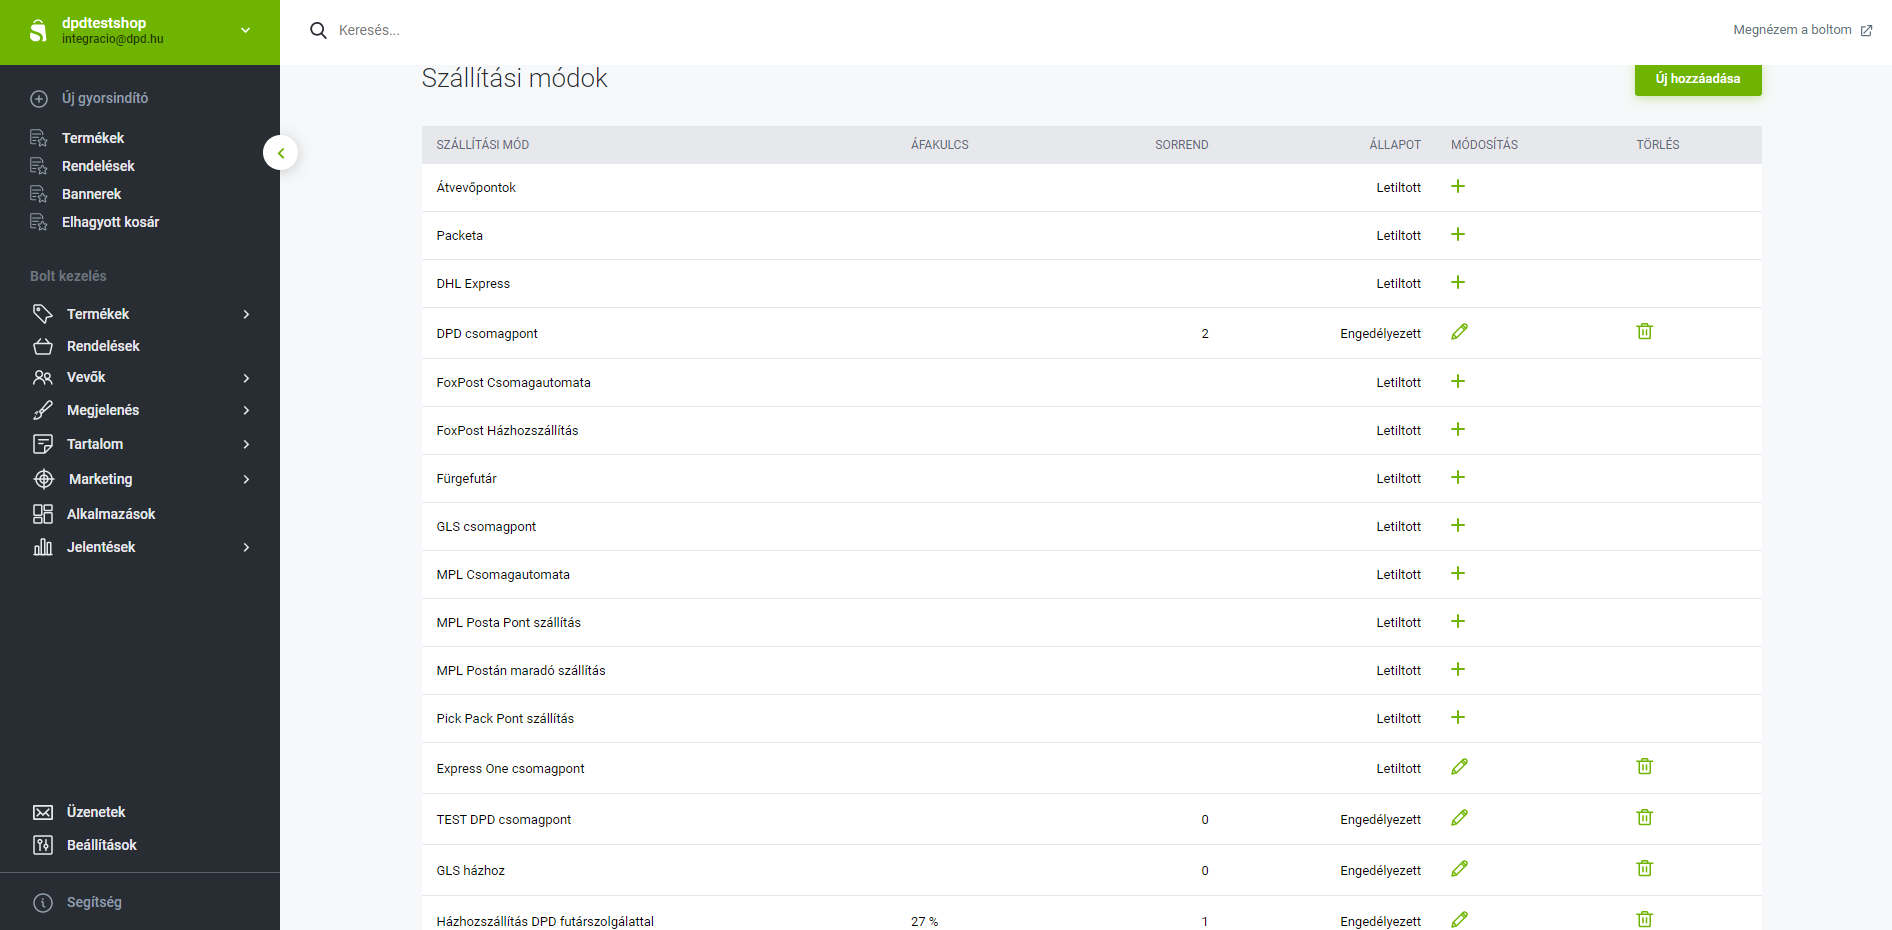Open Beállítások in the sidebar

point(102,845)
